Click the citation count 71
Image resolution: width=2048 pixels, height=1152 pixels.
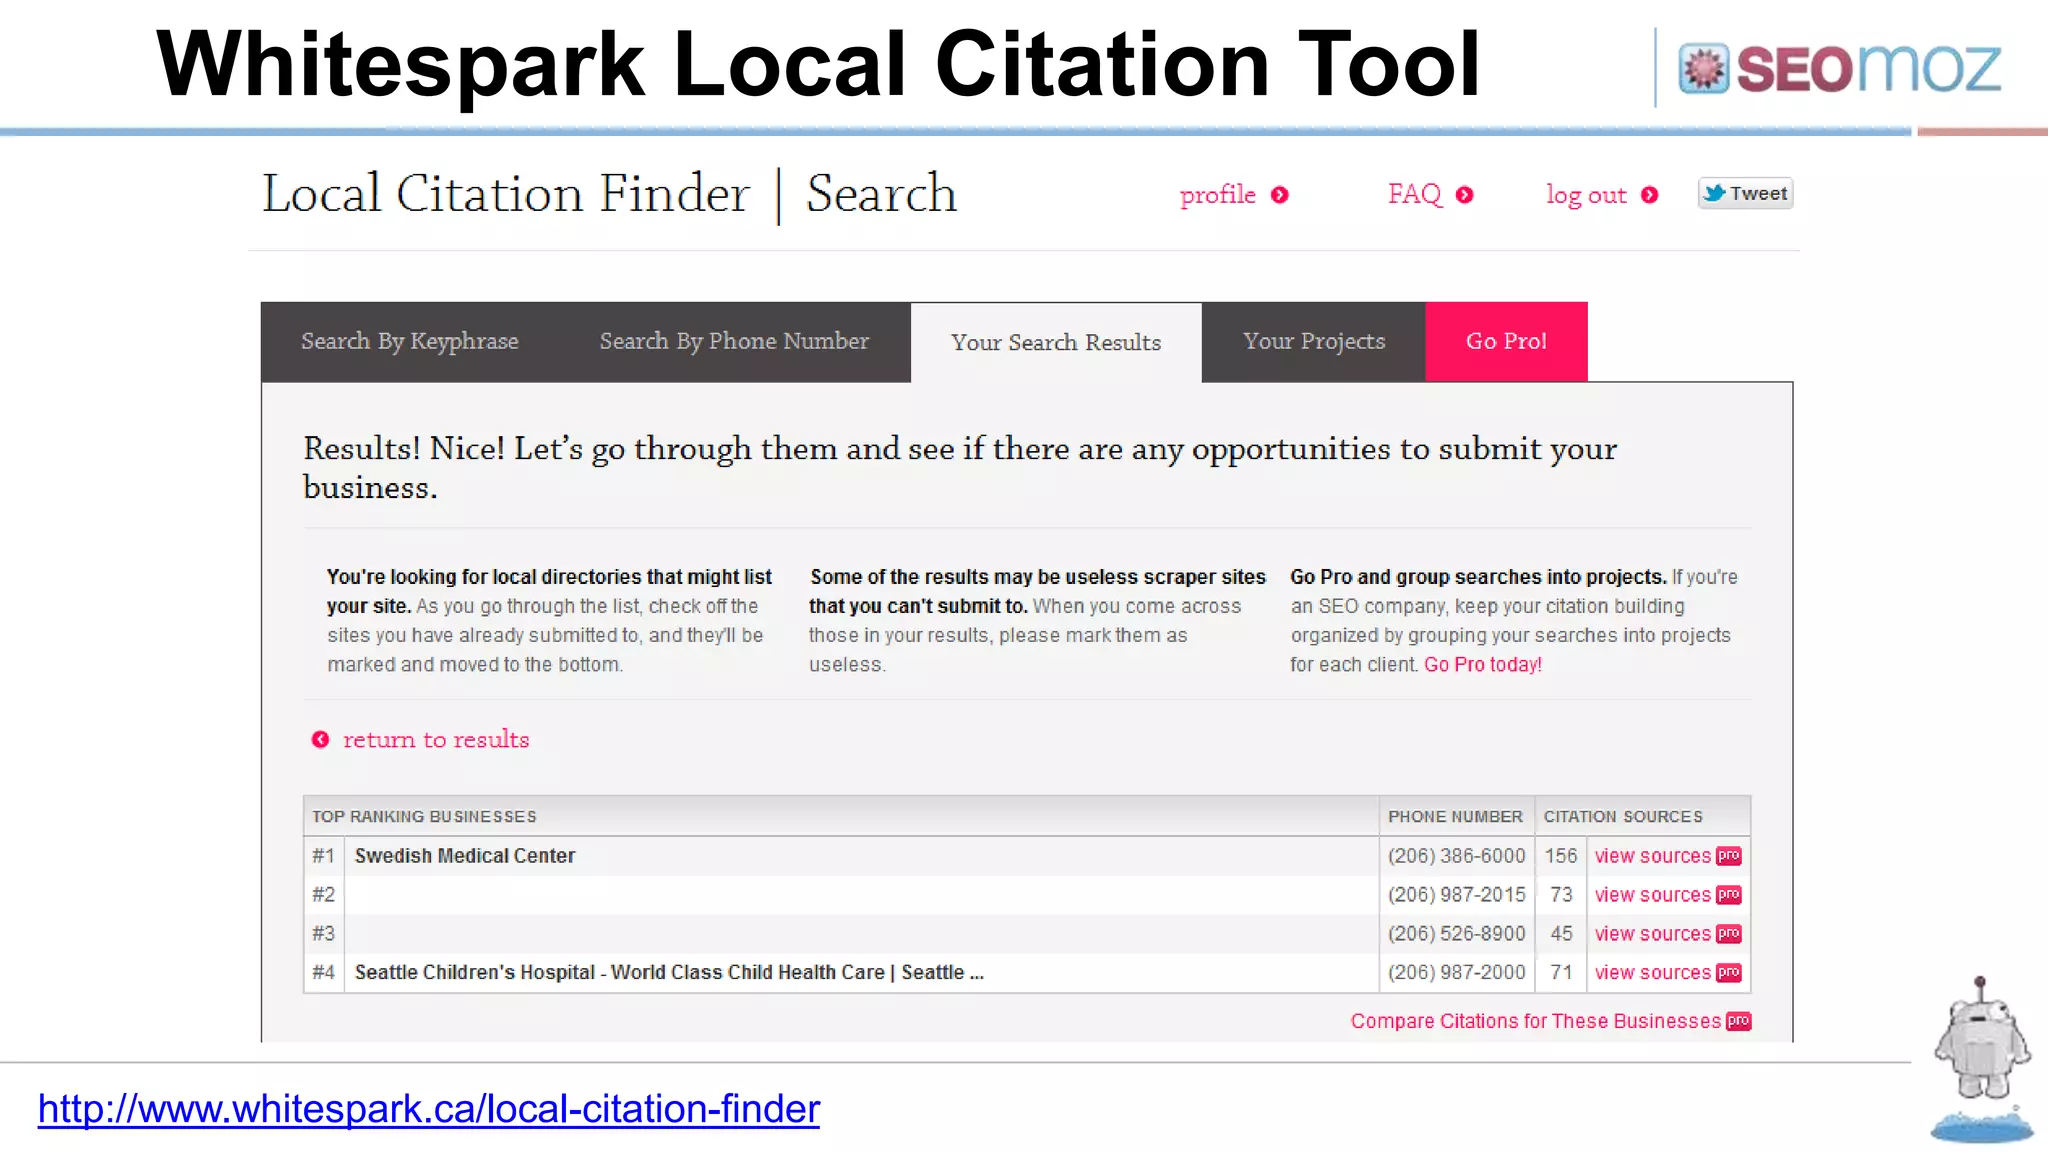tap(1561, 973)
